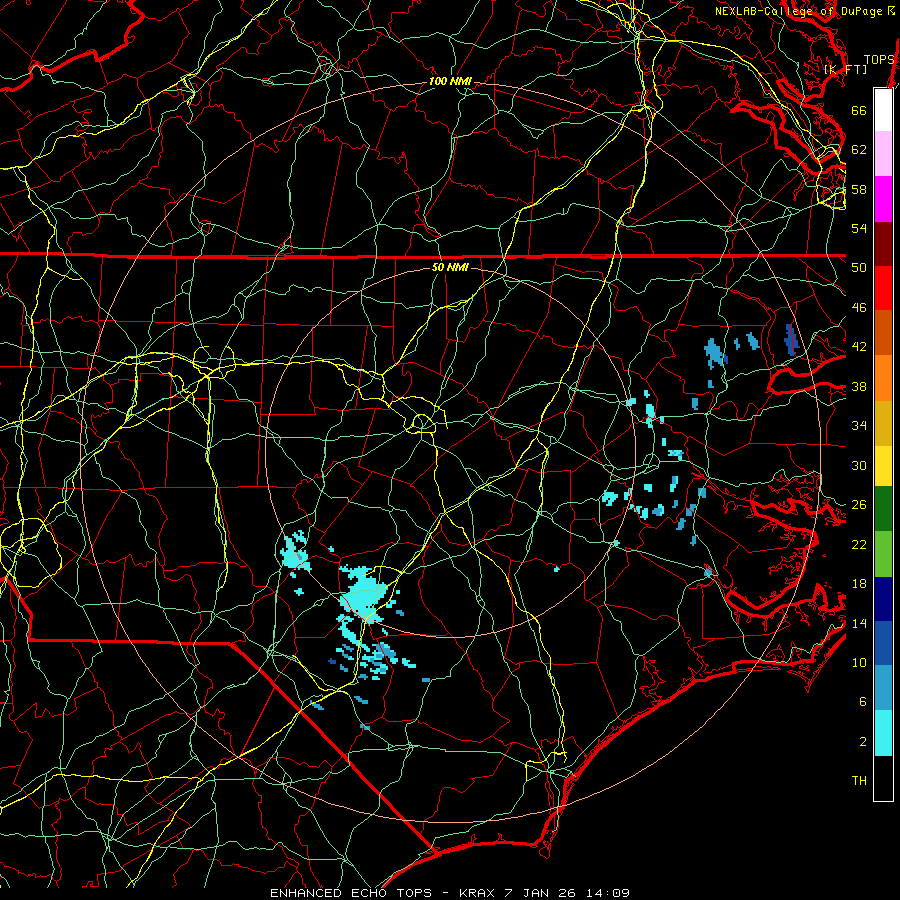Click the gold 38 kft legend swatch
The width and height of the screenshot is (900, 900).
(883, 423)
